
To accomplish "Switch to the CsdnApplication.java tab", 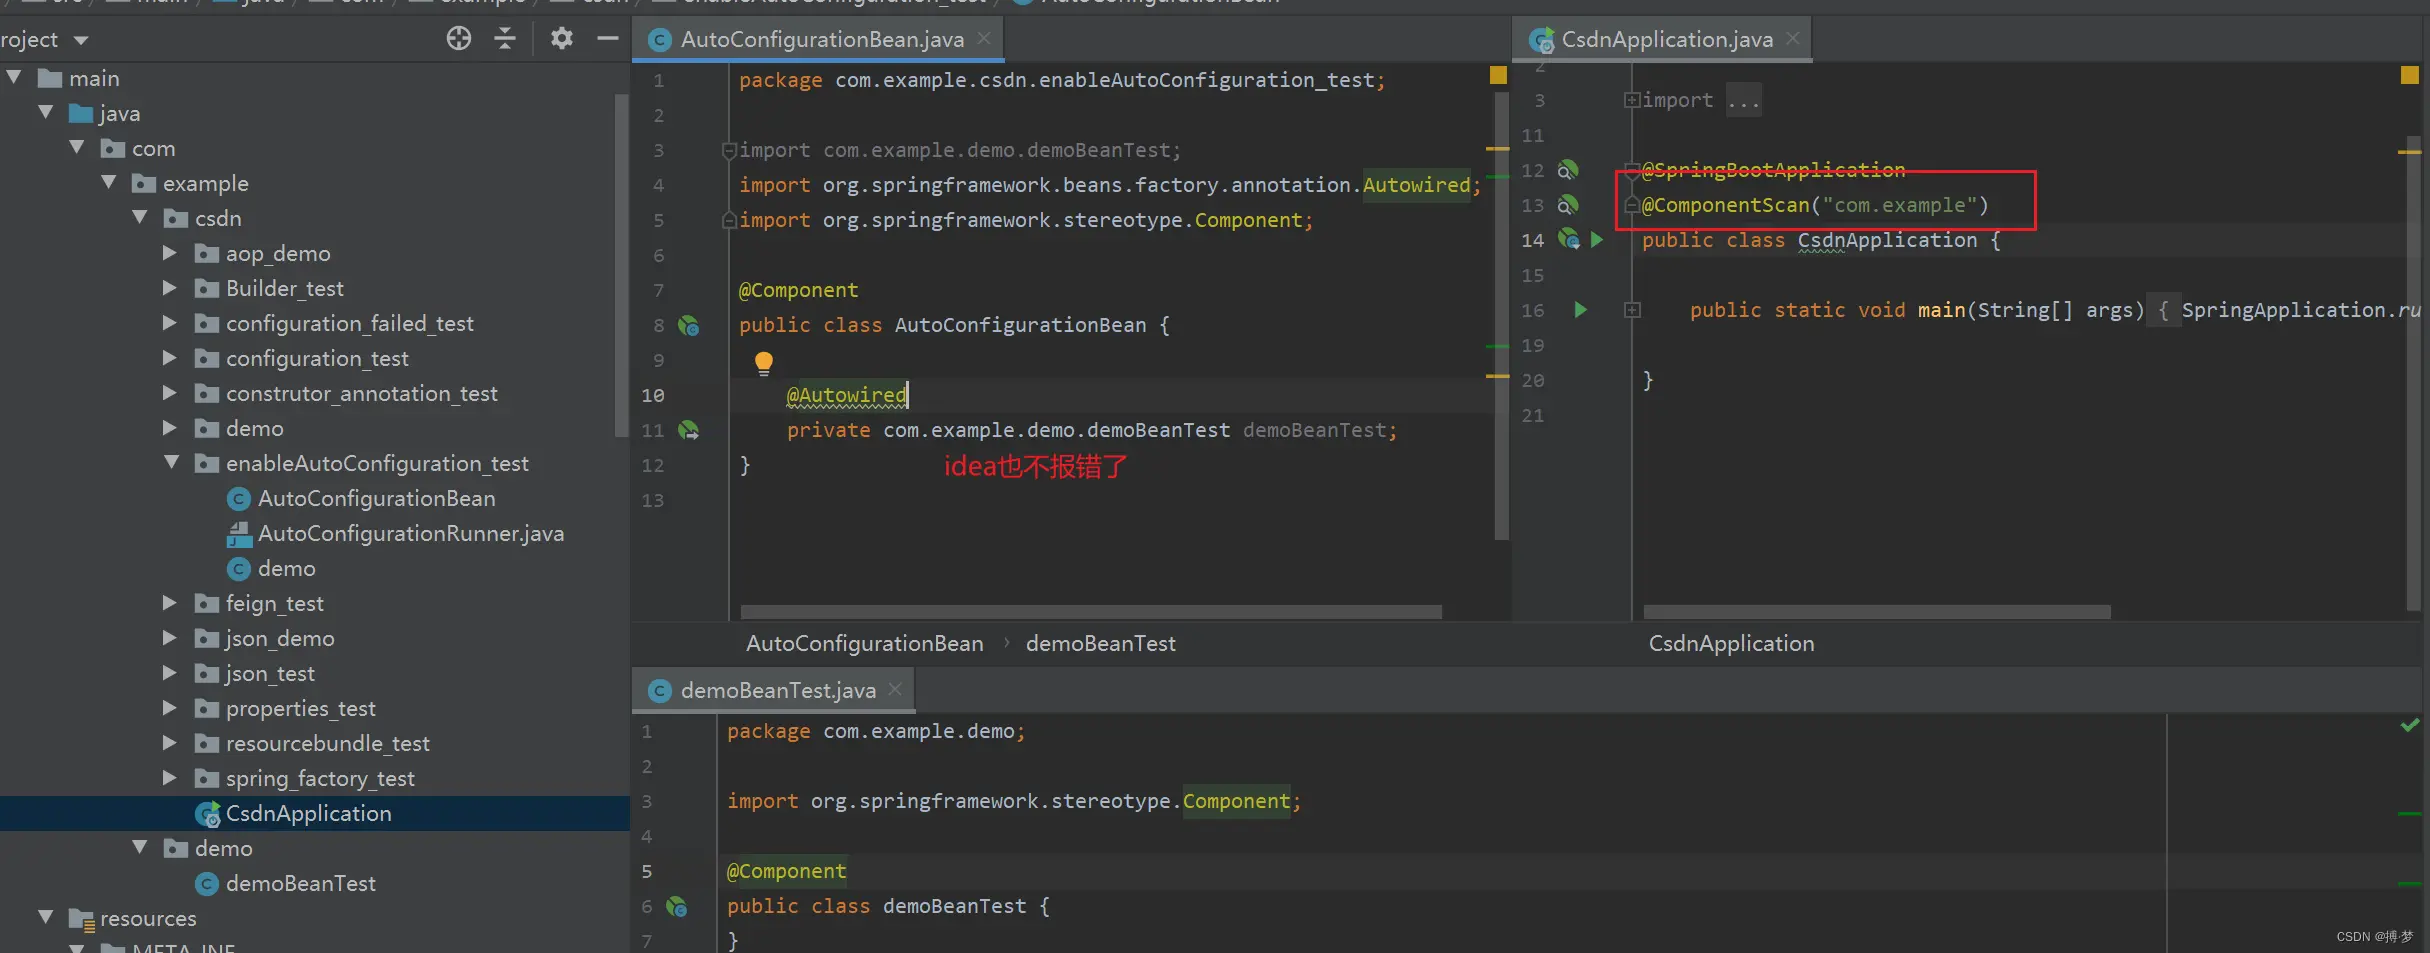I will click(1667, 39).
